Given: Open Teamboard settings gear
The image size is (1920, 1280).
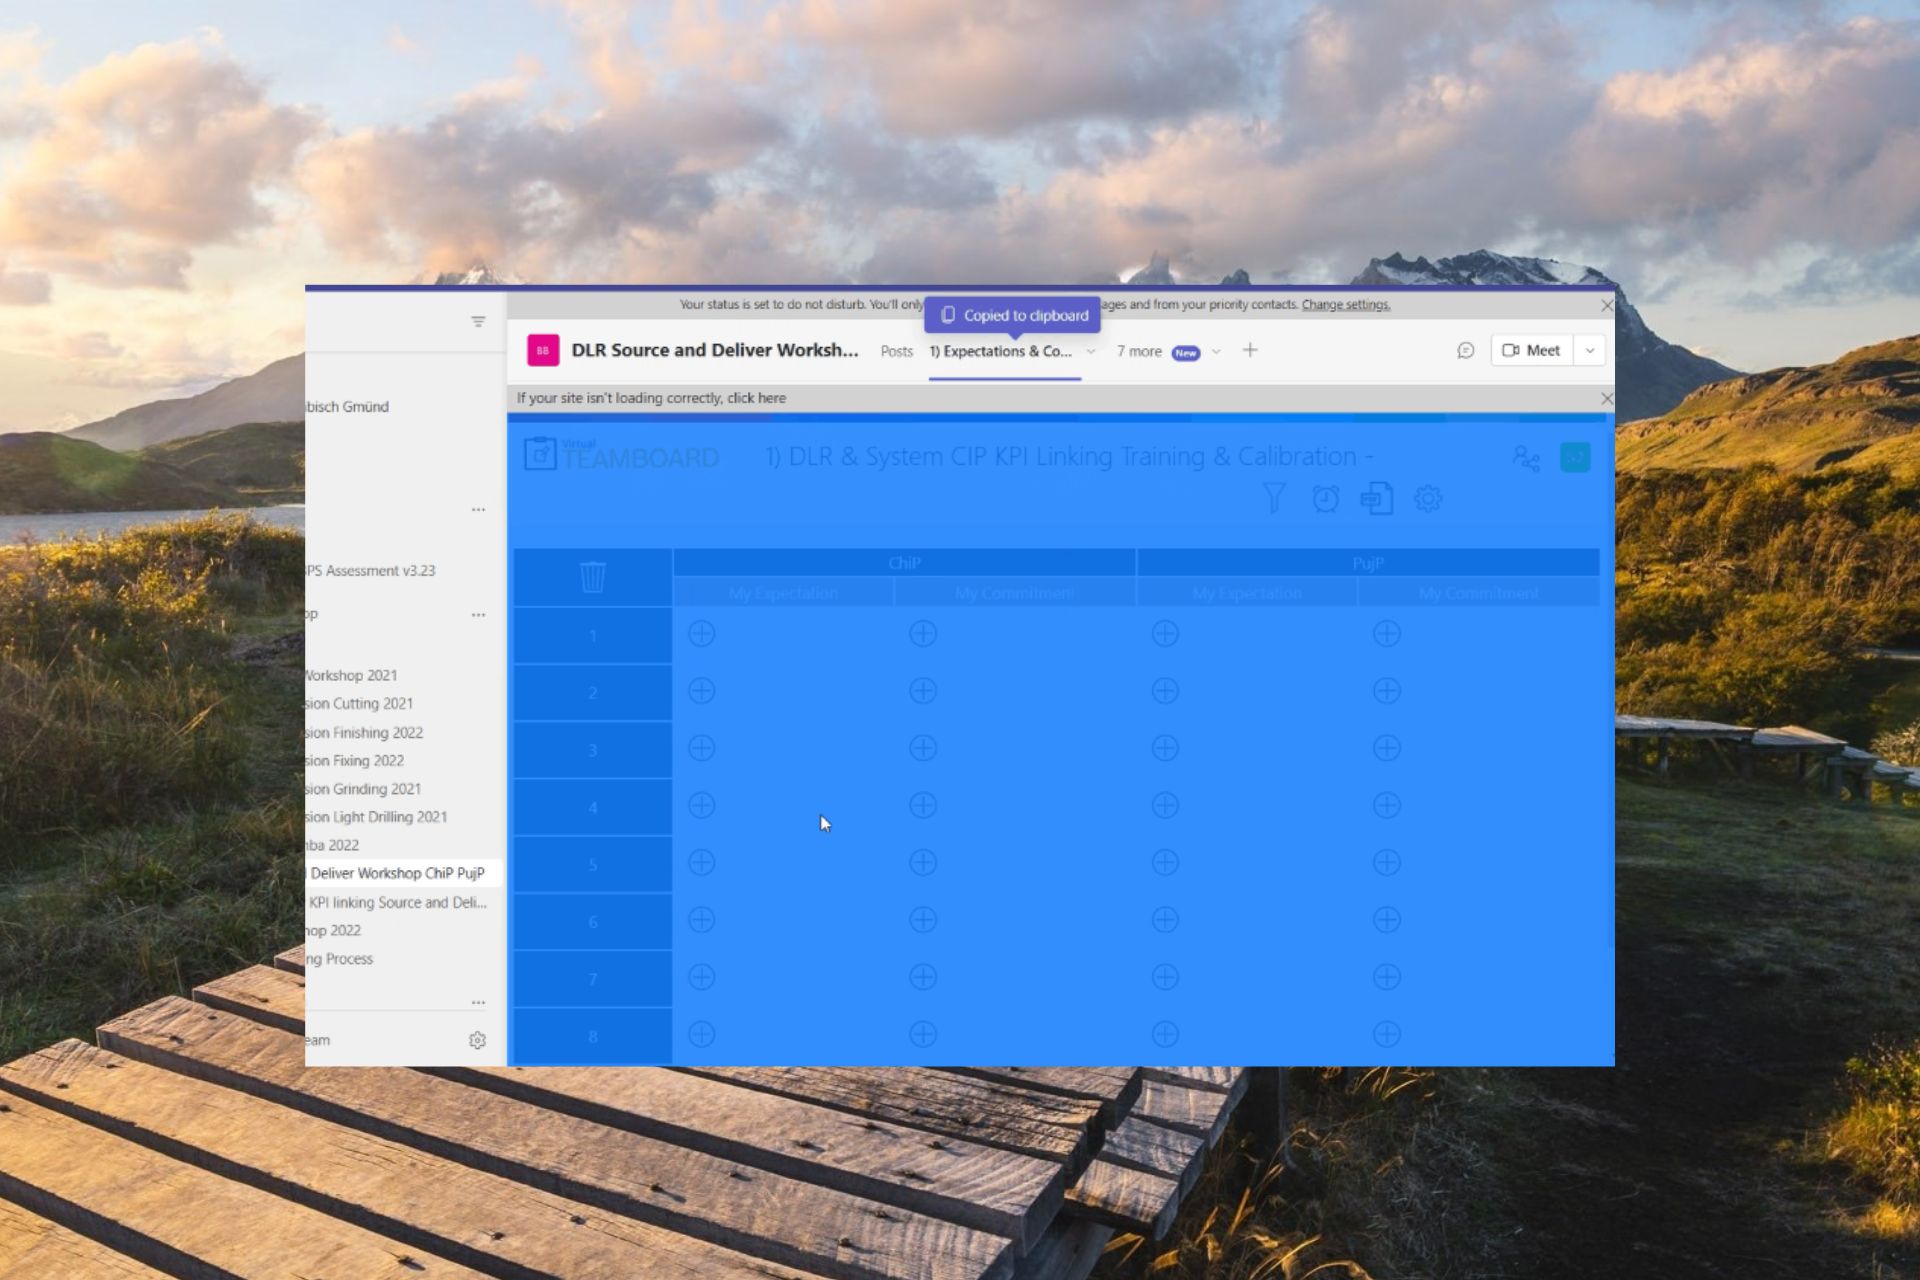Looking at the screenshot, I should pos(1428,498).
